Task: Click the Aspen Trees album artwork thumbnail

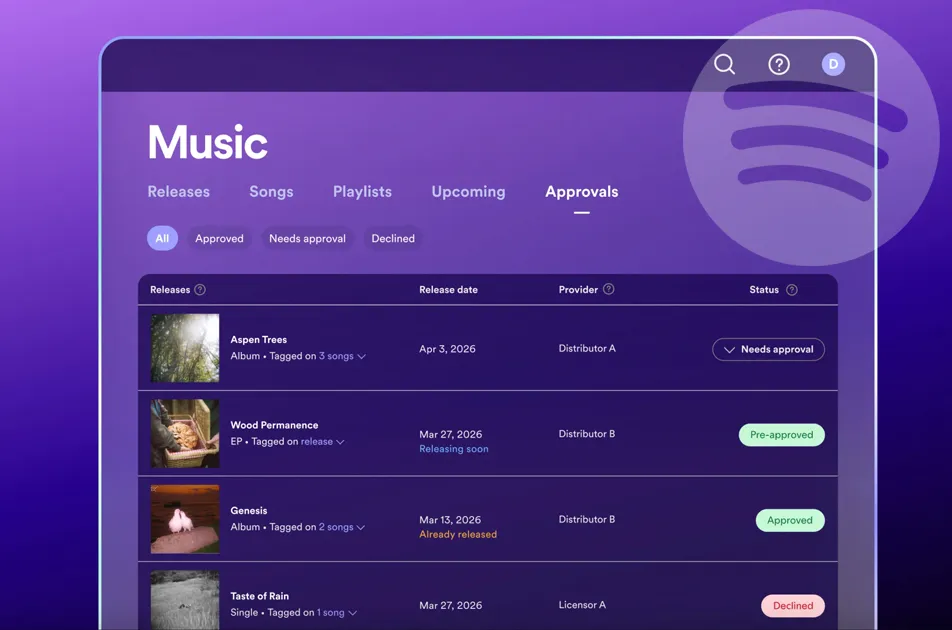Action: click(x=185, y=349)
